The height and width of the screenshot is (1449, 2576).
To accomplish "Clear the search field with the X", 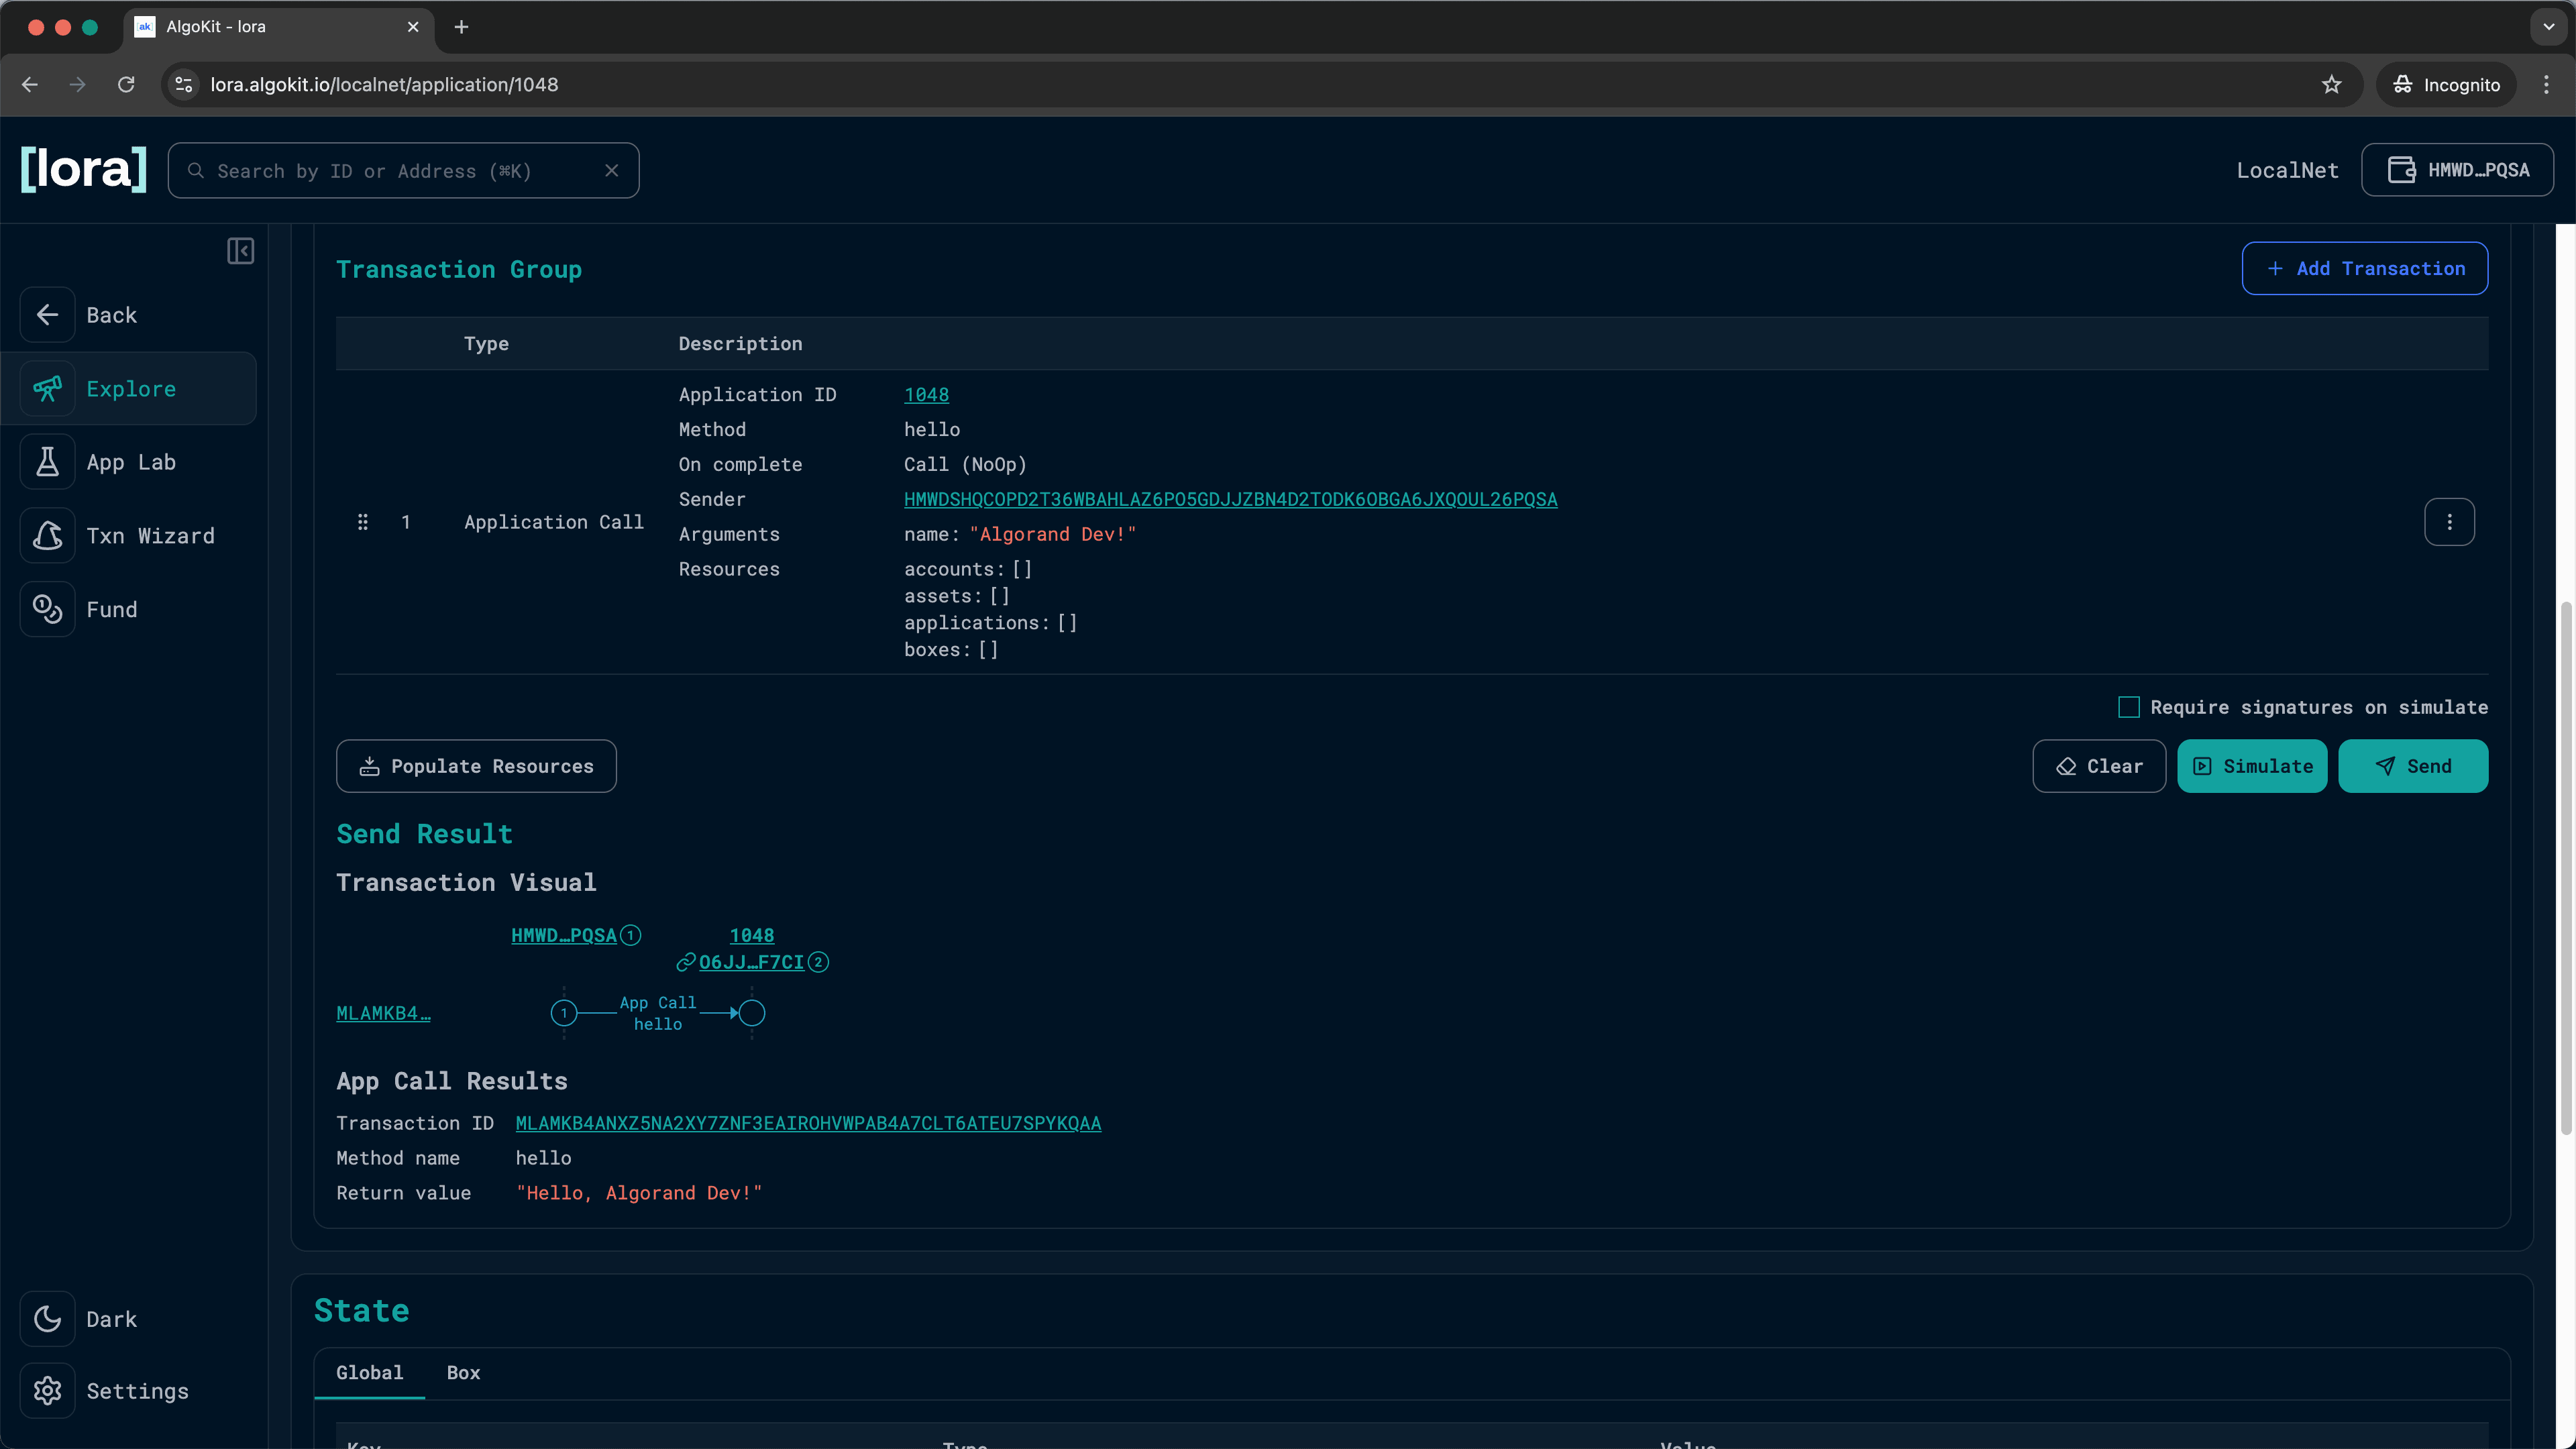I will [612, 170].
